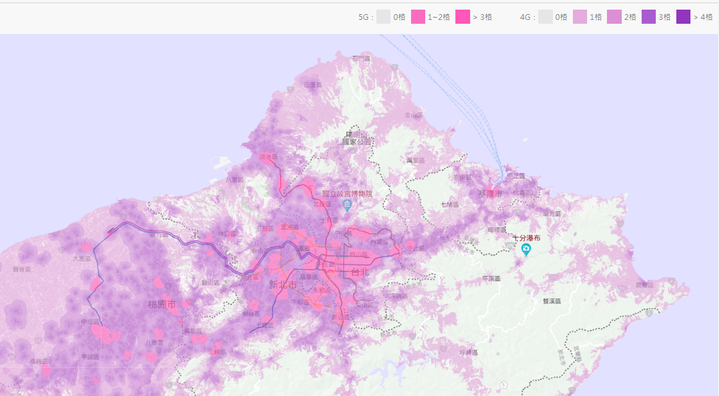Viewport: 720px width, 396px height.
Task: Click the 雙溪區 district label
Action: pos(551,301)
